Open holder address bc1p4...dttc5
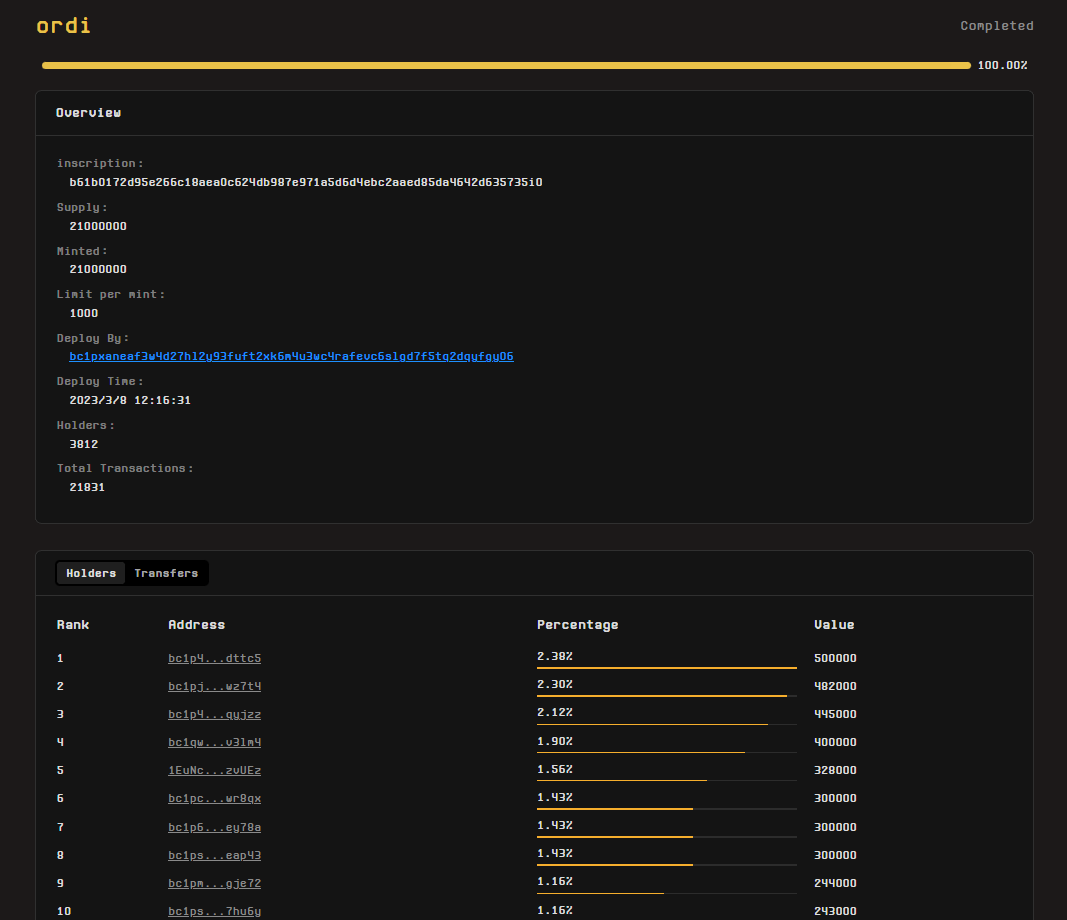This screenshot has width=1067, height=920. (x=214, y=658)
